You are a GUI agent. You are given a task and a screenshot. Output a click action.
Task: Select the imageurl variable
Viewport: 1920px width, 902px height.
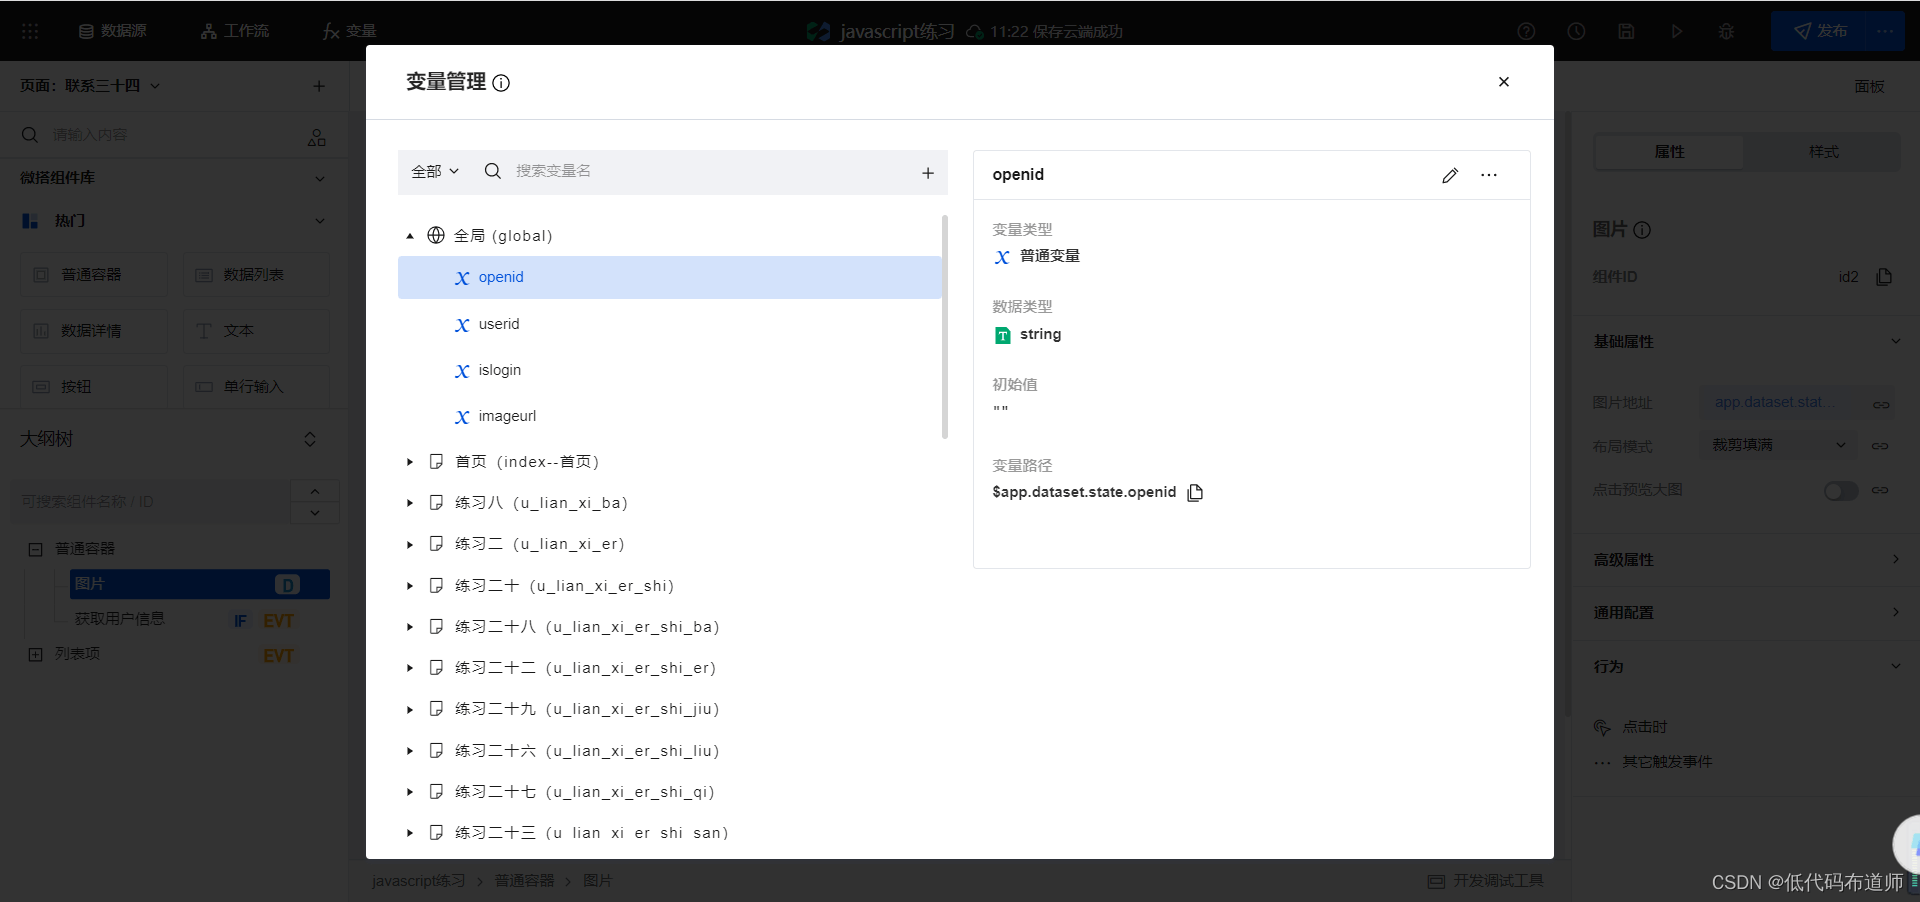506,416
